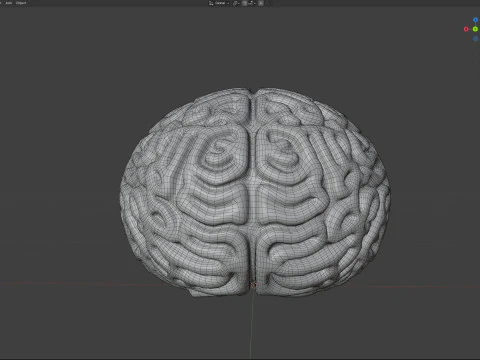Click the 3D cursor at the origin

click(254, 285)
